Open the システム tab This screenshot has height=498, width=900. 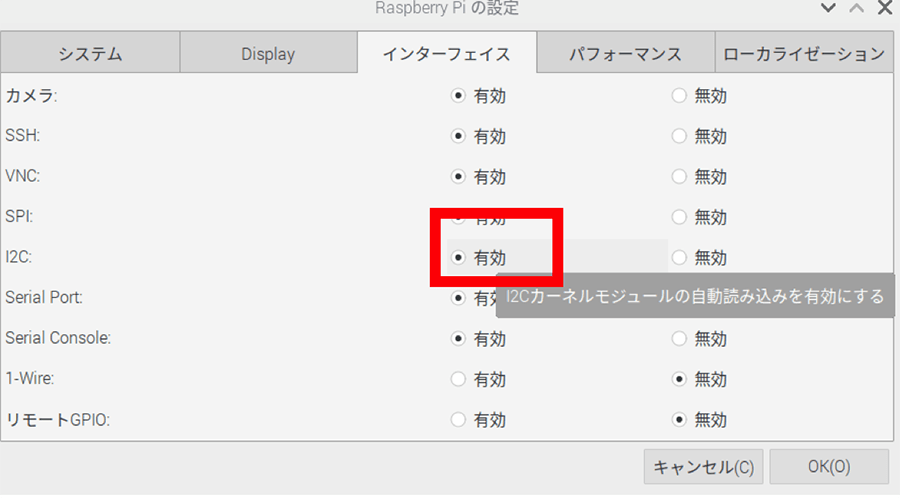pos(90,53)
